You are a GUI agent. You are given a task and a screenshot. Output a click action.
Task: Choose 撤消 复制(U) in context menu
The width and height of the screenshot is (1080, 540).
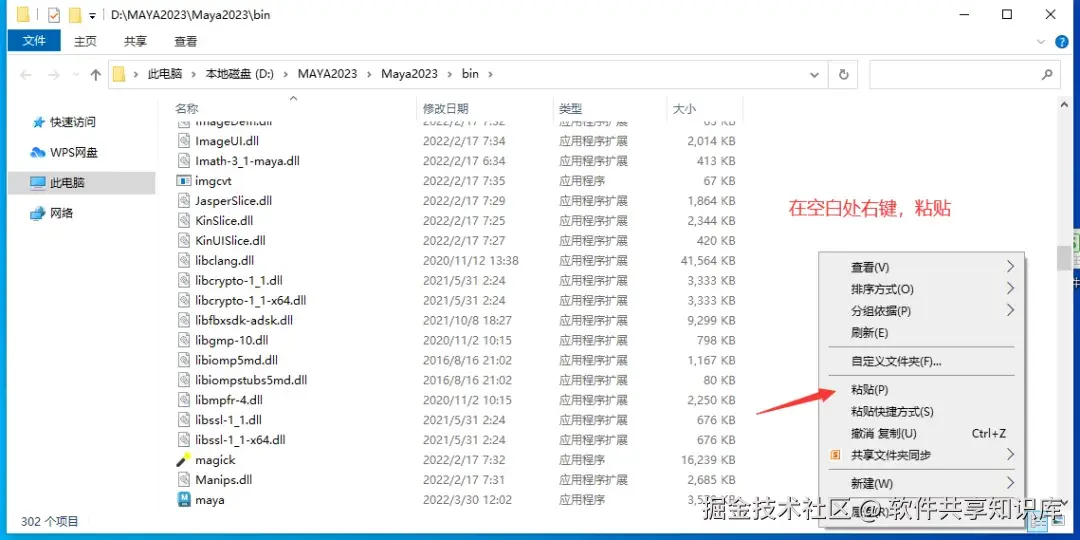click(x=921, y=433)
